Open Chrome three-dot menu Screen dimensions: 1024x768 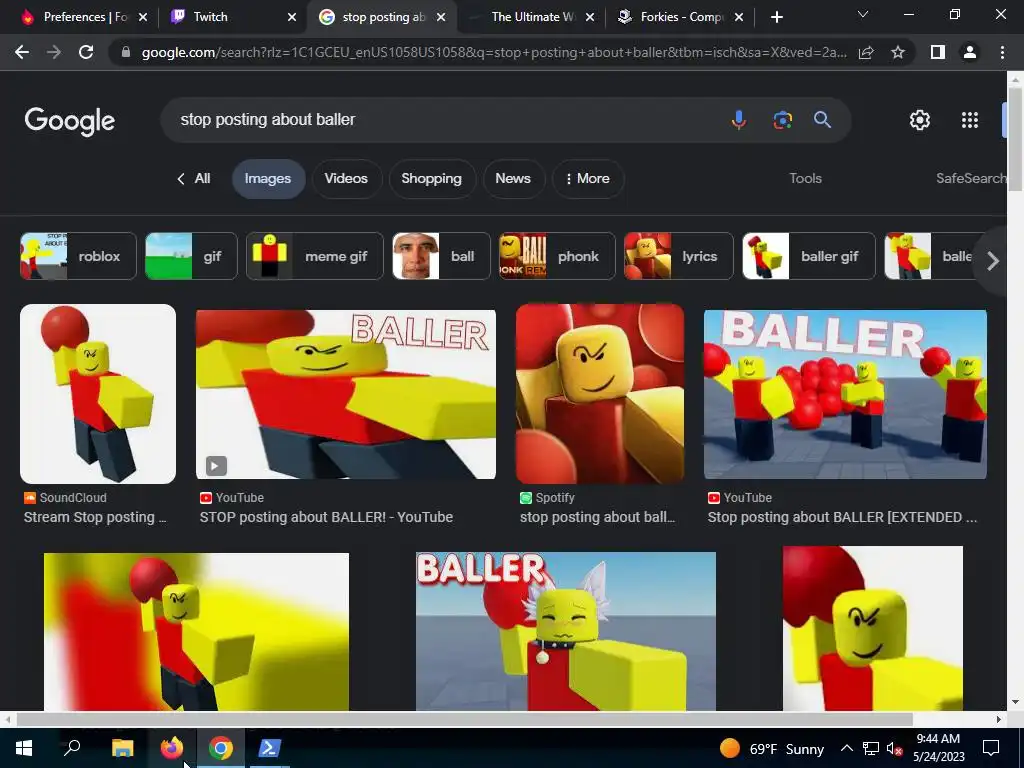pyautogui.click(x=1002, y=52)
